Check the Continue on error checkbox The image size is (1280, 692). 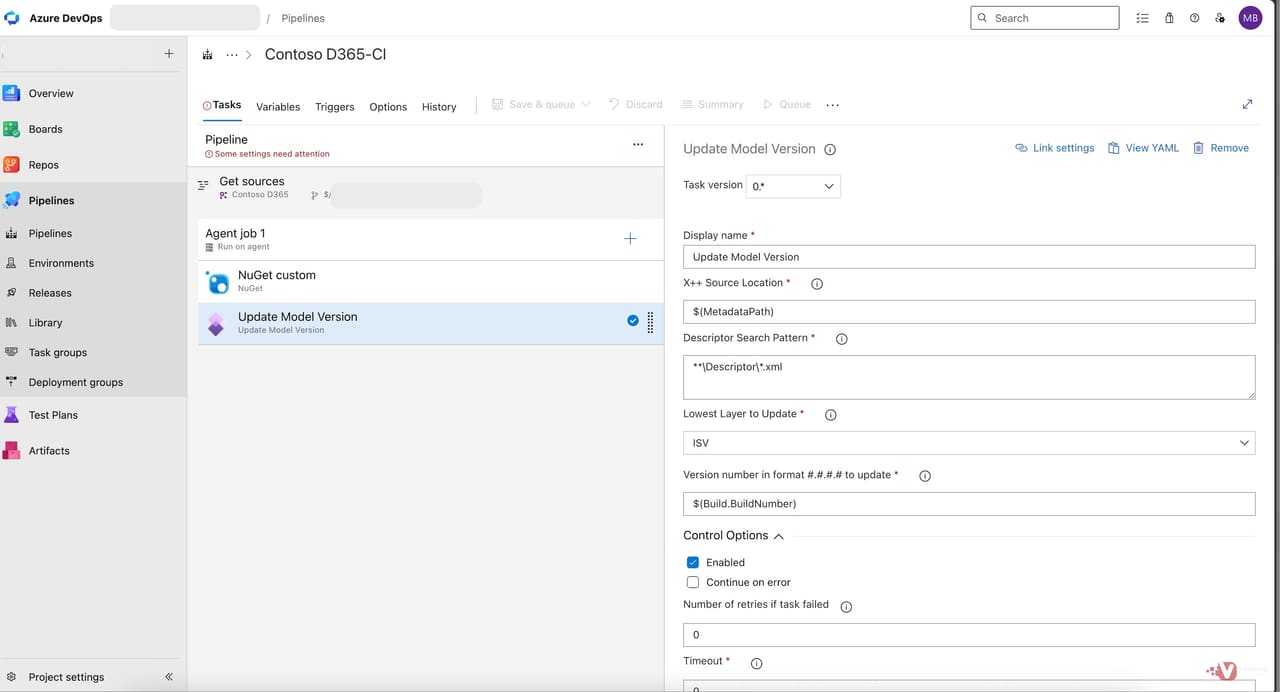coord(693,582)
